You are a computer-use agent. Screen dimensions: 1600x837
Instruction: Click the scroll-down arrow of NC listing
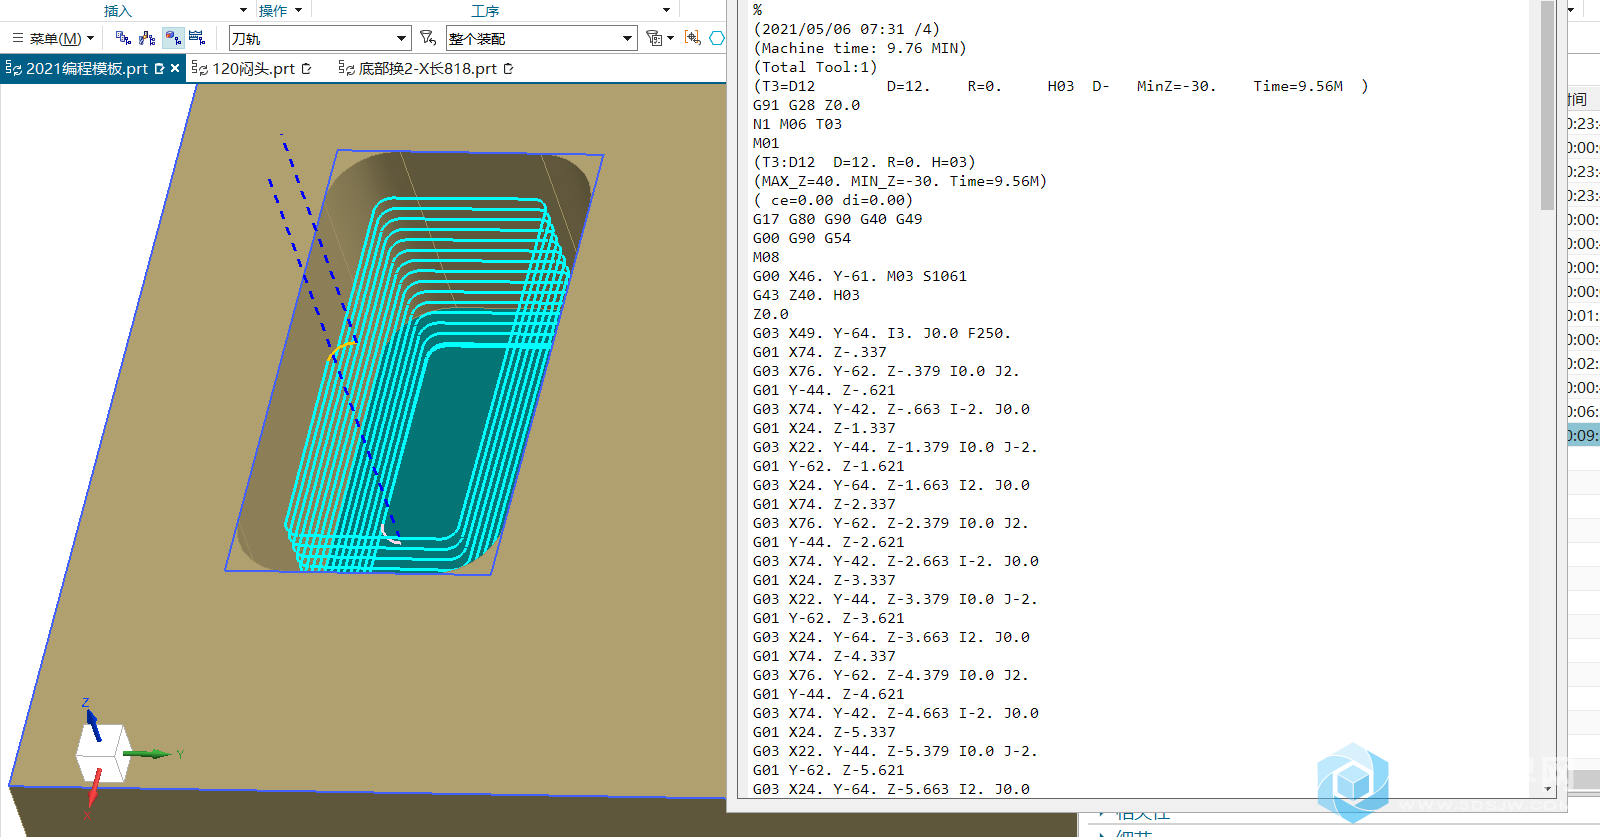pos(1548,789)
